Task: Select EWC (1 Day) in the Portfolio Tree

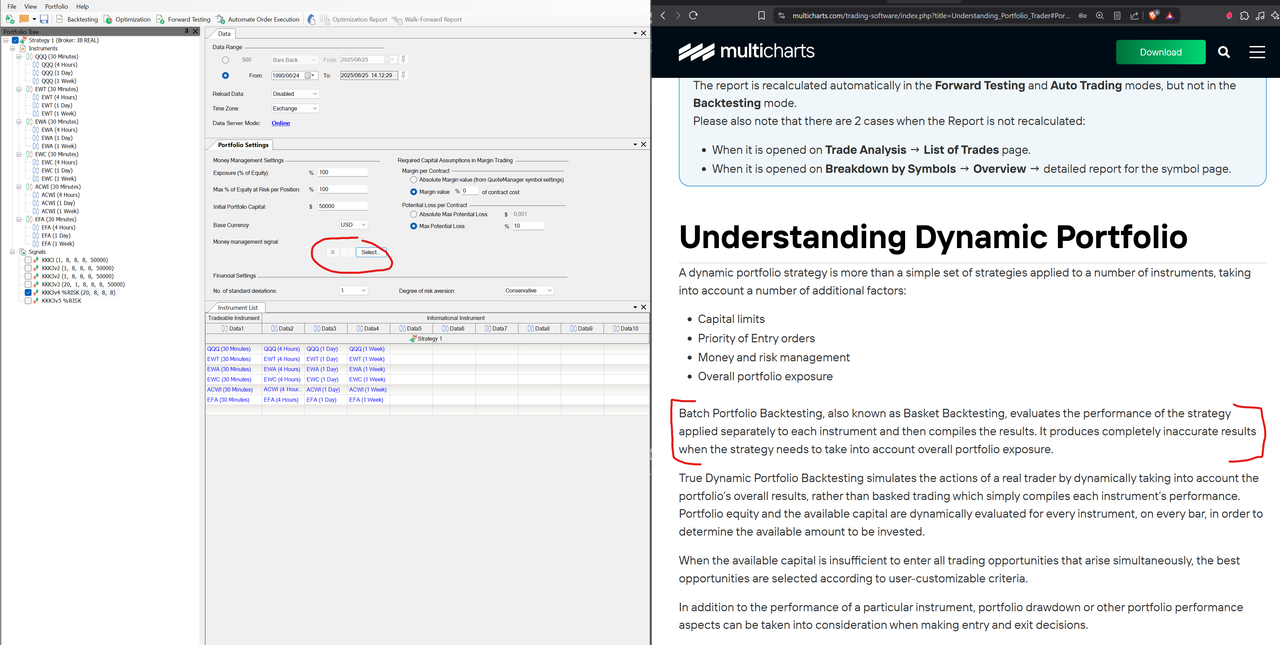Action: (x=56, y=171)
